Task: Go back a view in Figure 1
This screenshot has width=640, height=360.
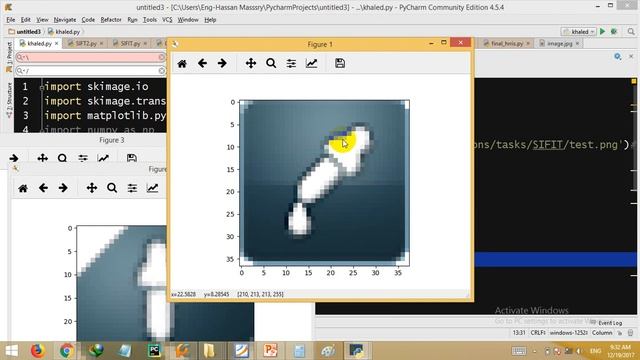Action: click(x=202, y=63)
